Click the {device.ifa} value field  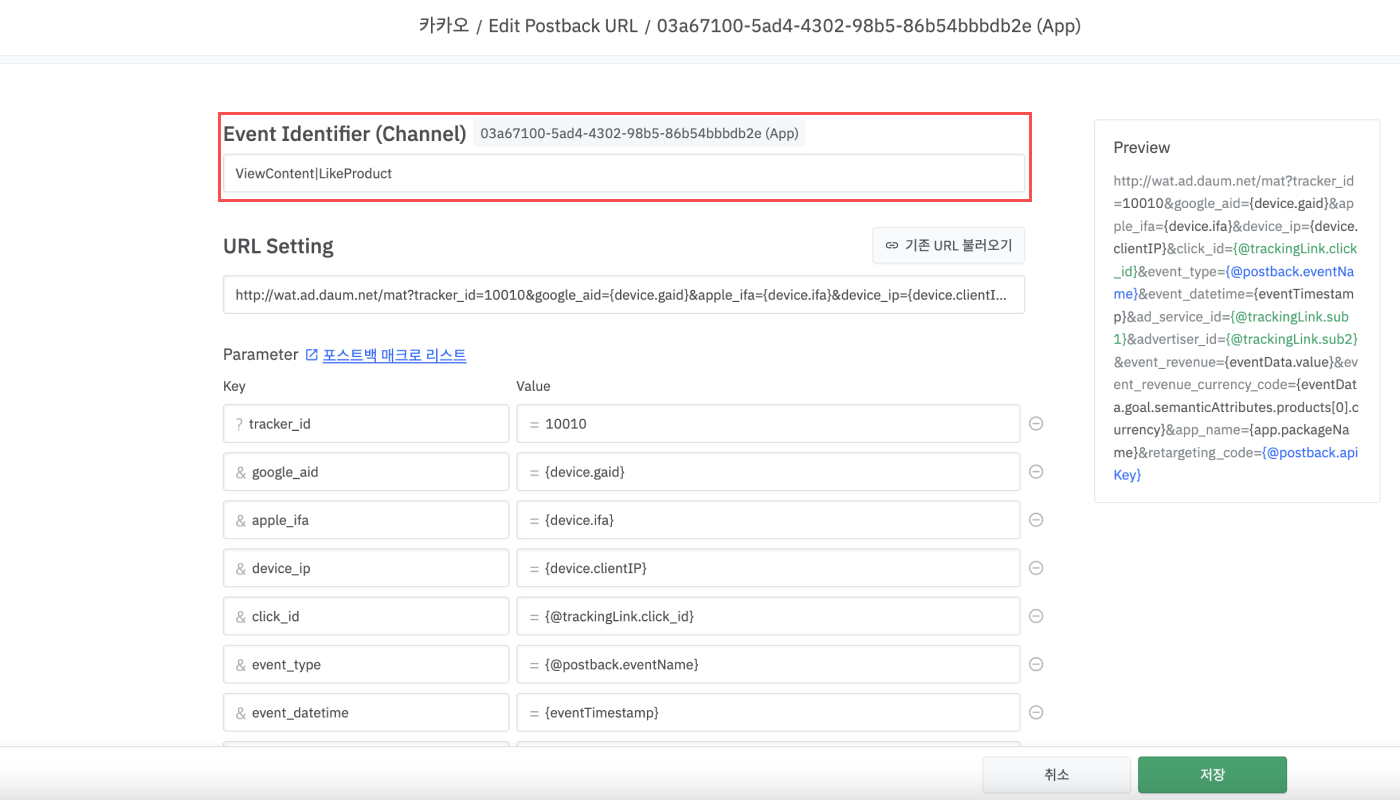tap(768, 519)
